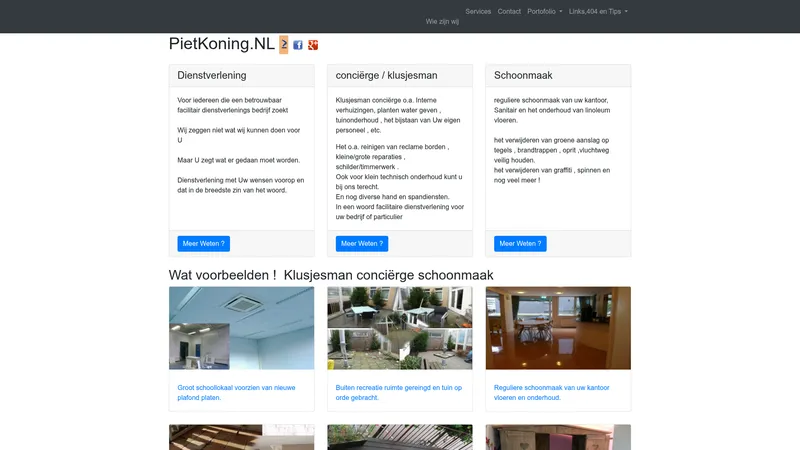This screenshot has height=450, width=800.
Task: Open the partially visible wooden floor photo
Action: 241,437
